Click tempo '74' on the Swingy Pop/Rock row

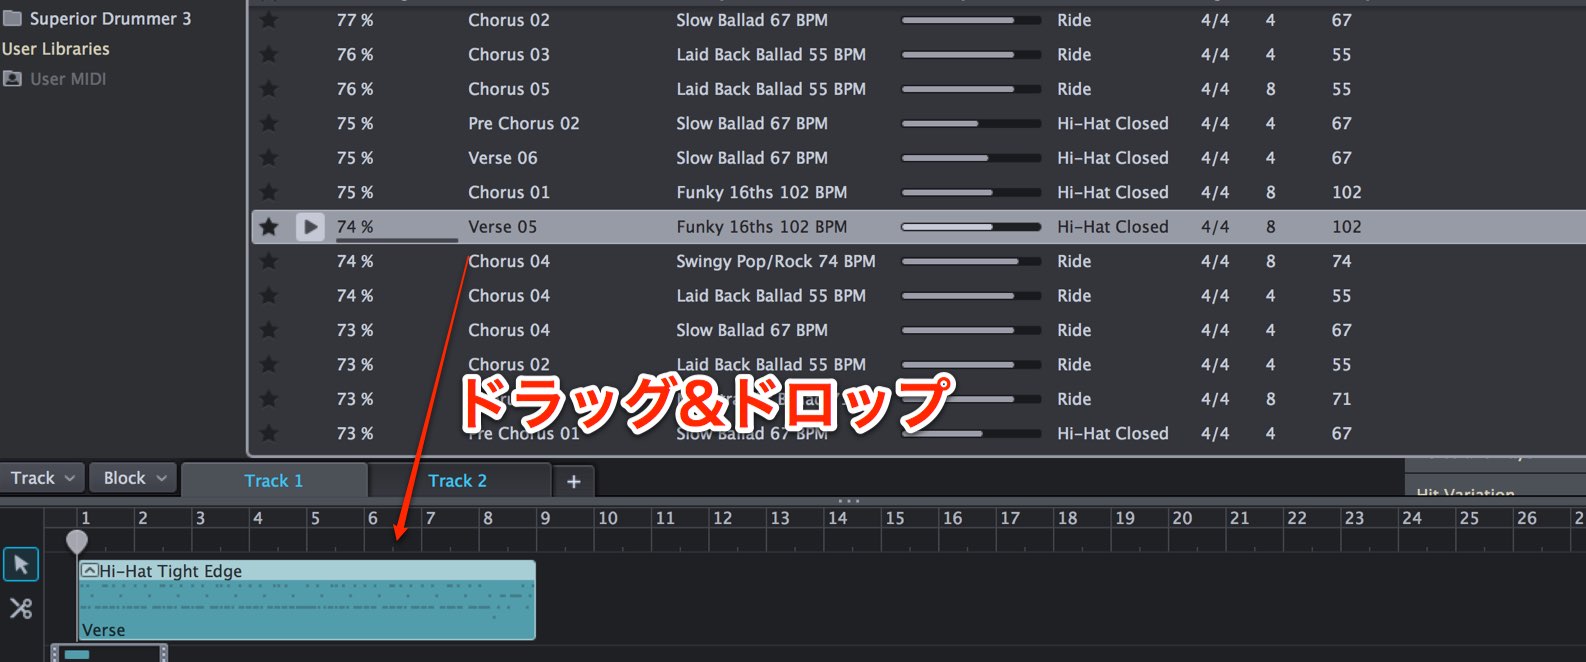tap(1342, 261)
